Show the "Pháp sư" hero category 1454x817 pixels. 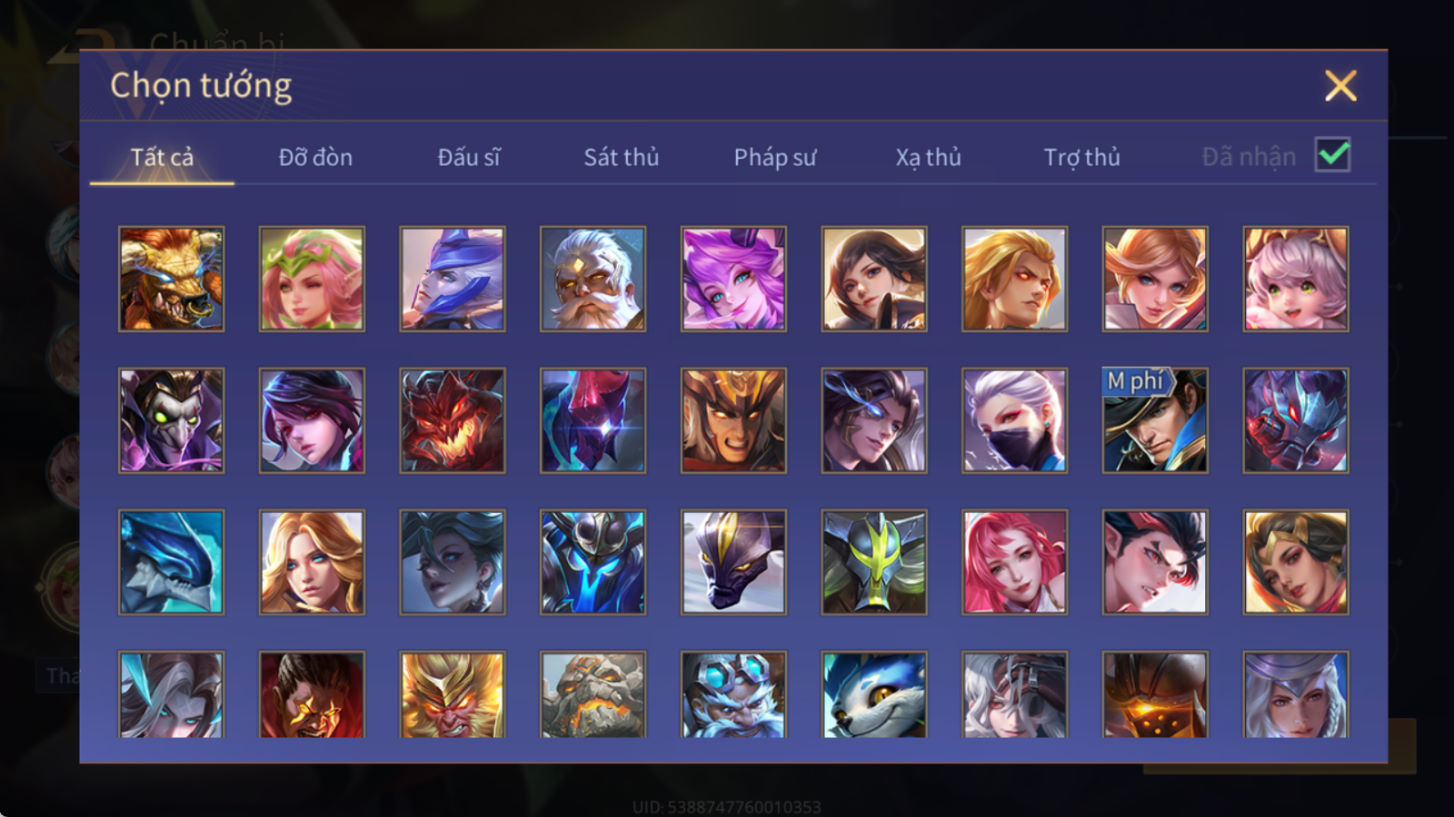775,157
